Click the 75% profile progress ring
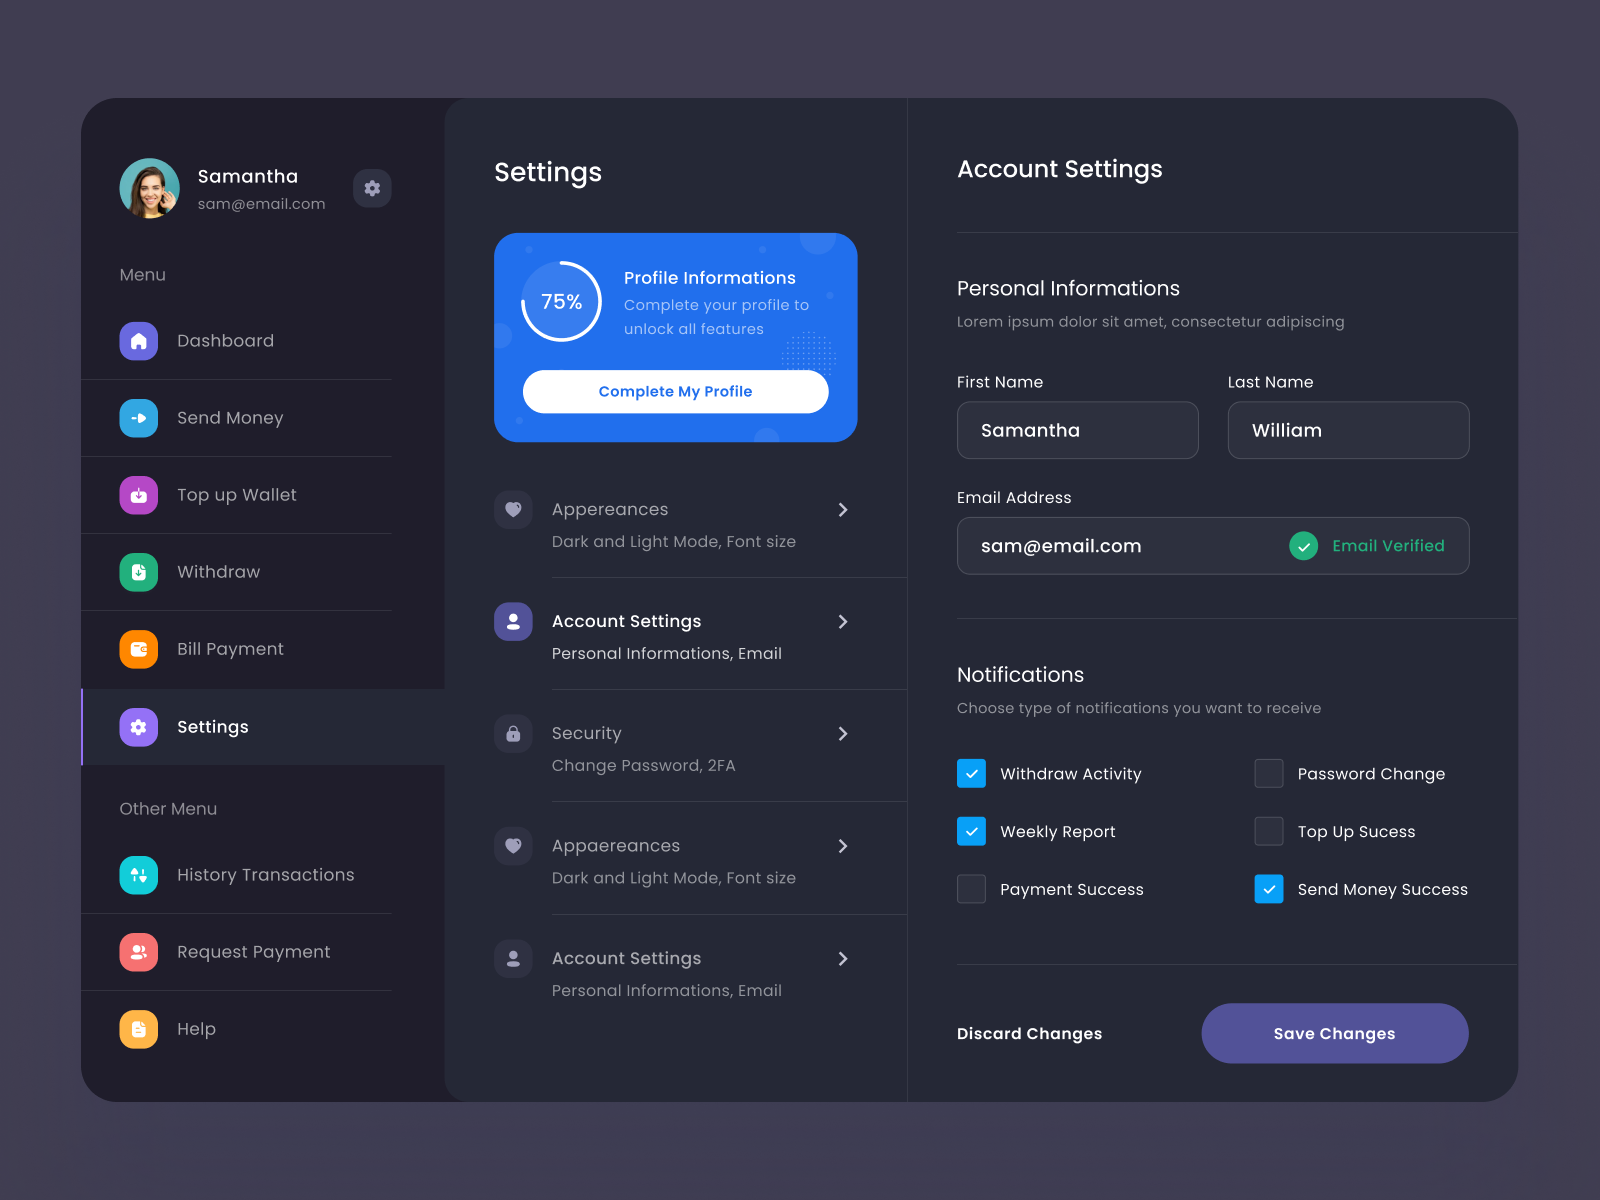The width and height of the screenshot is (1600, 1200). click(x=561, y=301)
